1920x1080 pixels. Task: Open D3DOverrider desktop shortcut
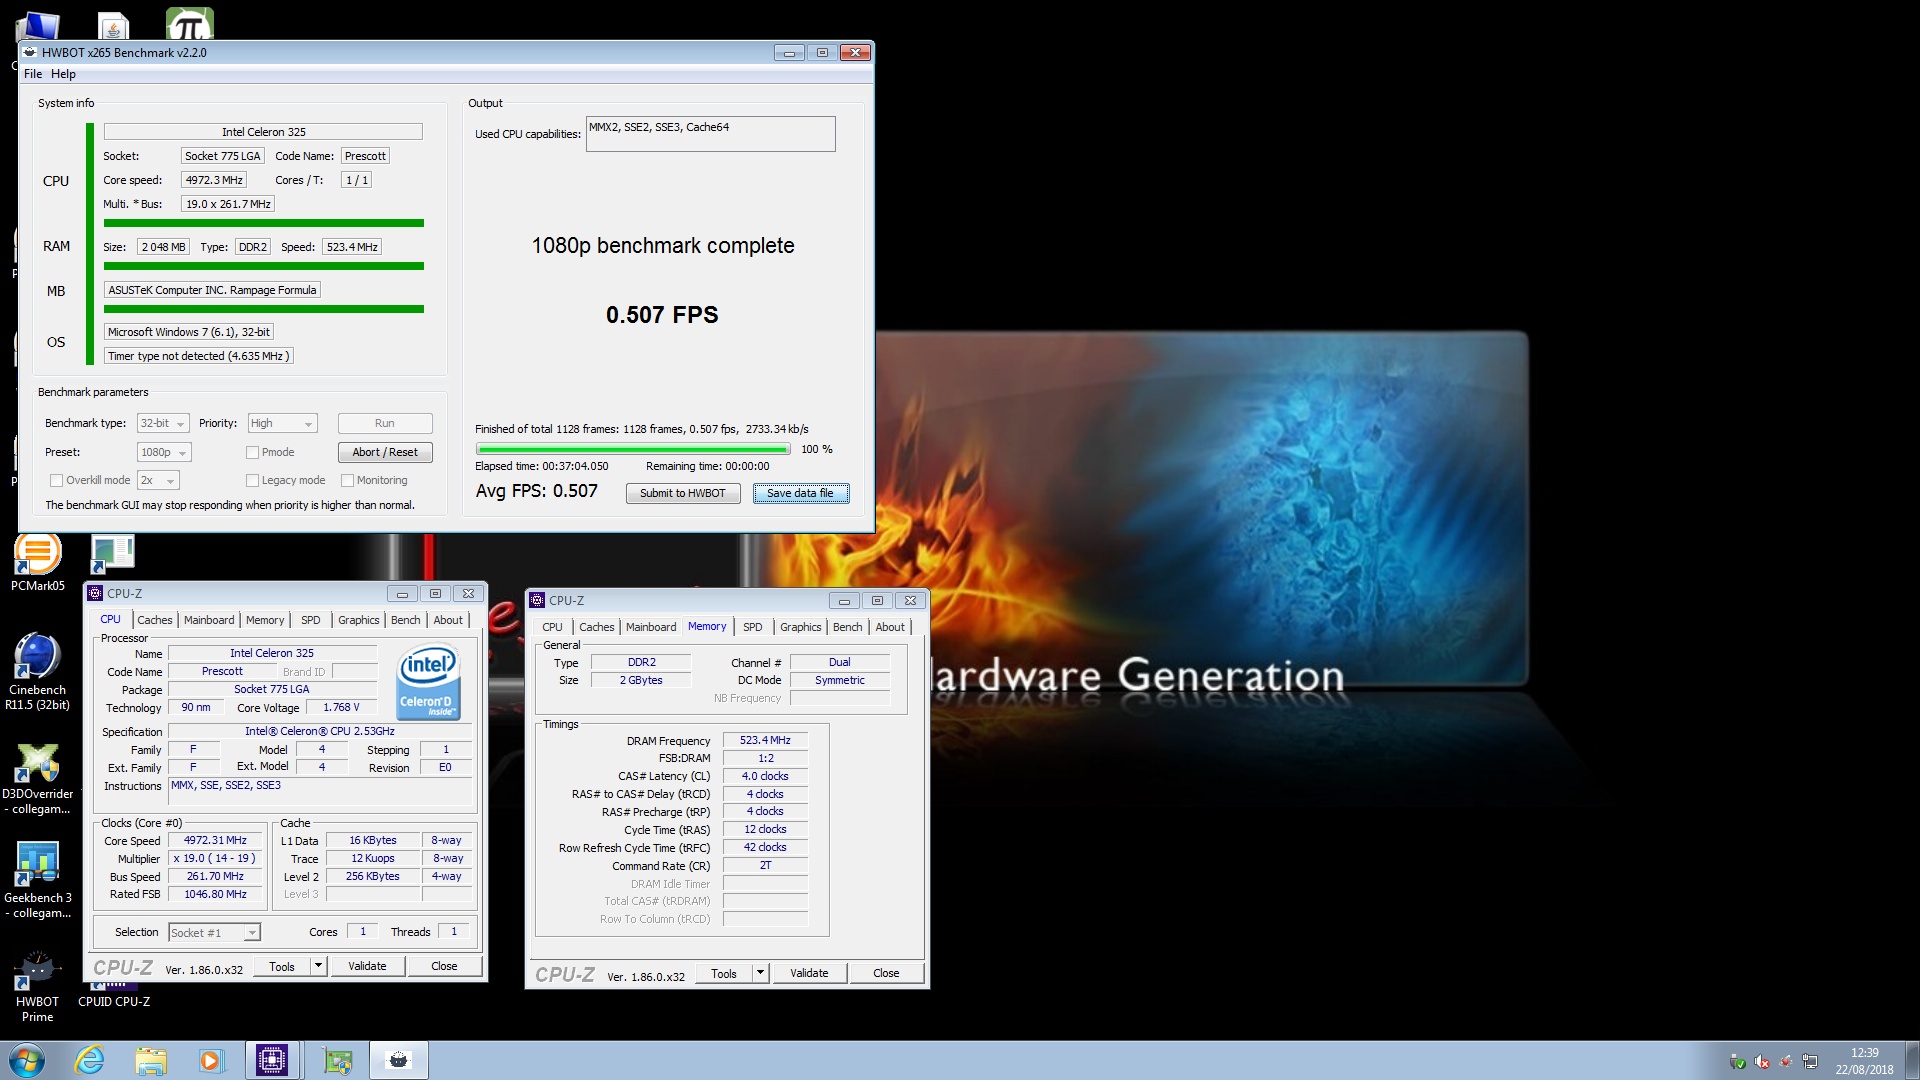pos(37,779)
